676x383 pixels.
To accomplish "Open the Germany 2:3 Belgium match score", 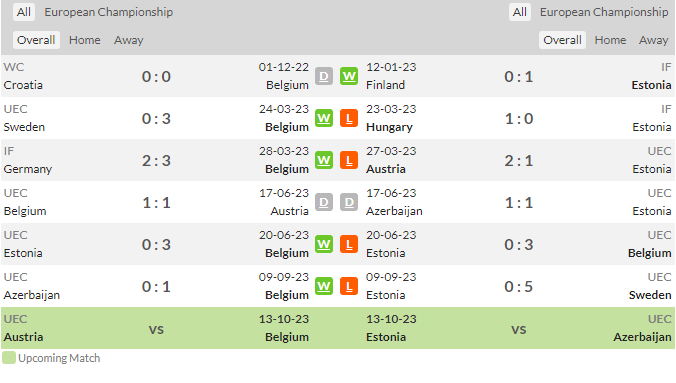I will click(x=156, y=160).
